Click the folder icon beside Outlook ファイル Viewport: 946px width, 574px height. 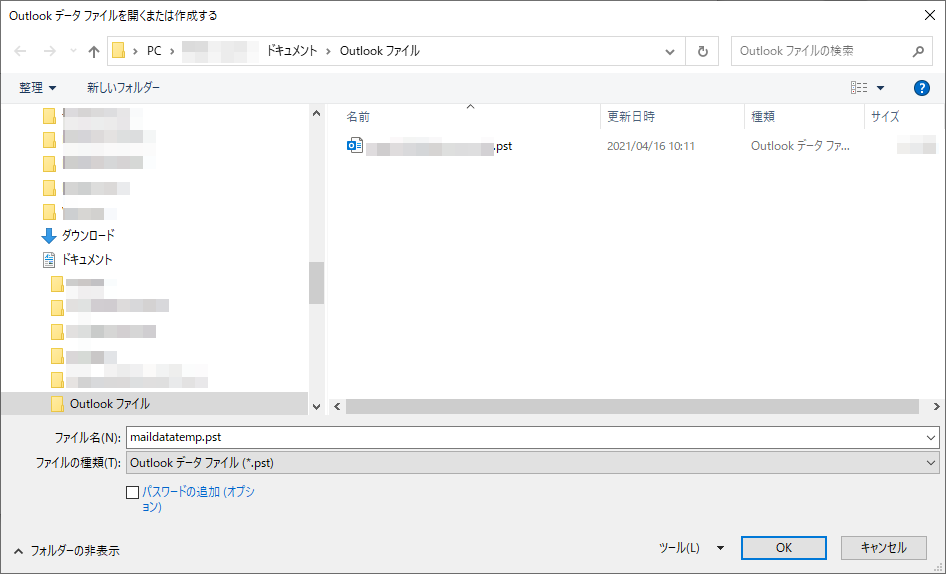pyautogui.click(x=57, y=404)
